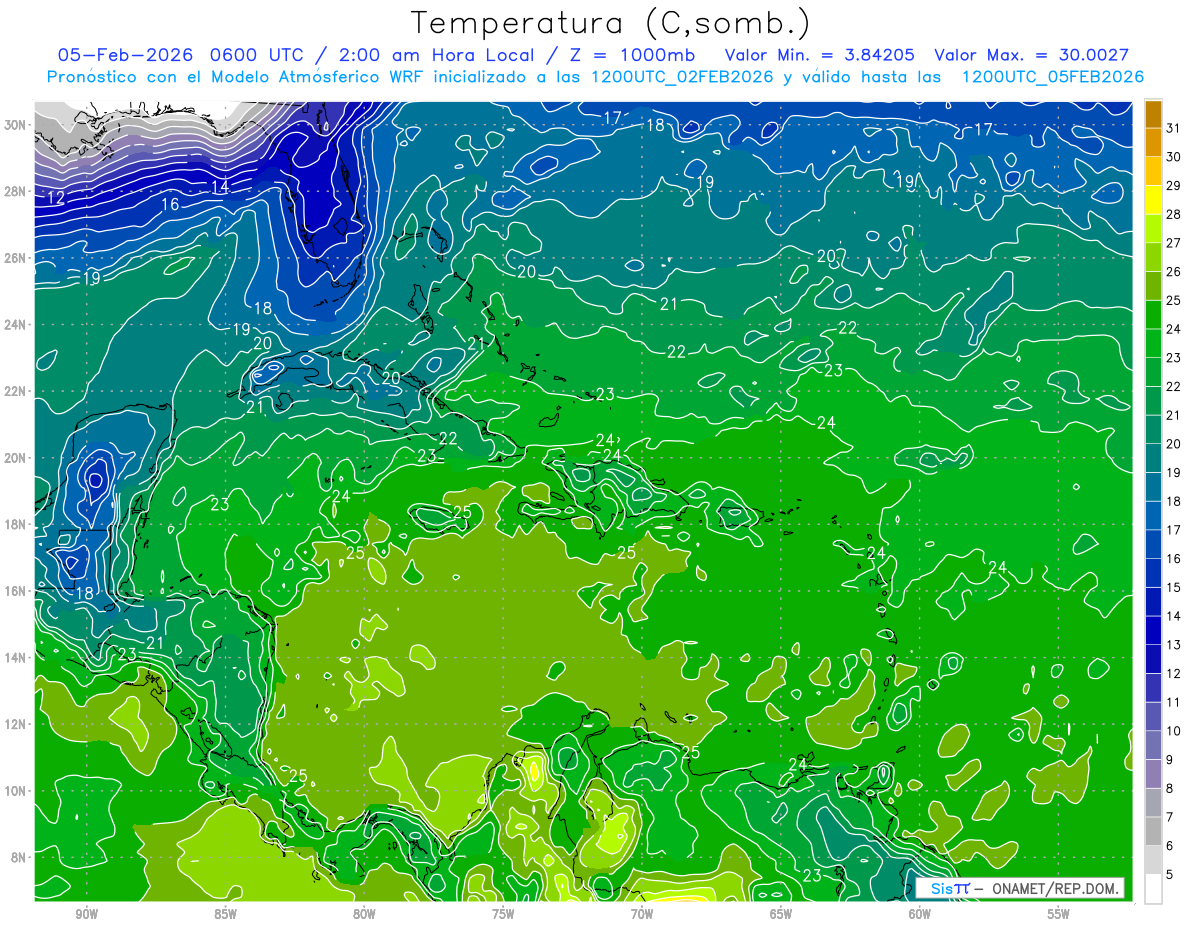The image size is (1200, 927).
Task: Click the "90W" longitude axis label
Action: [86, 914]
